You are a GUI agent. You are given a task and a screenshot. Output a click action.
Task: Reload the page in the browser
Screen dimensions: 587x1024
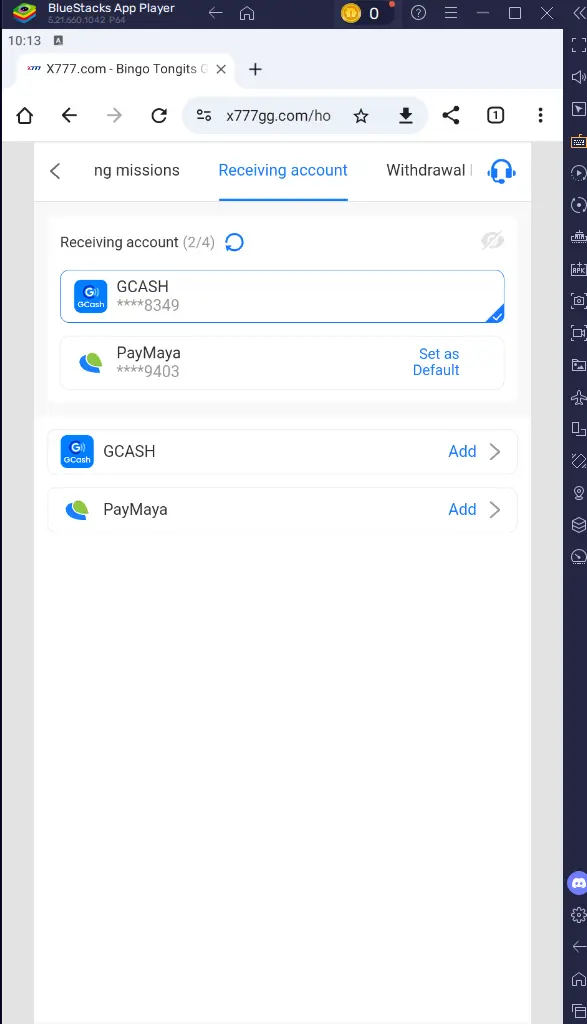pos(159,116)
